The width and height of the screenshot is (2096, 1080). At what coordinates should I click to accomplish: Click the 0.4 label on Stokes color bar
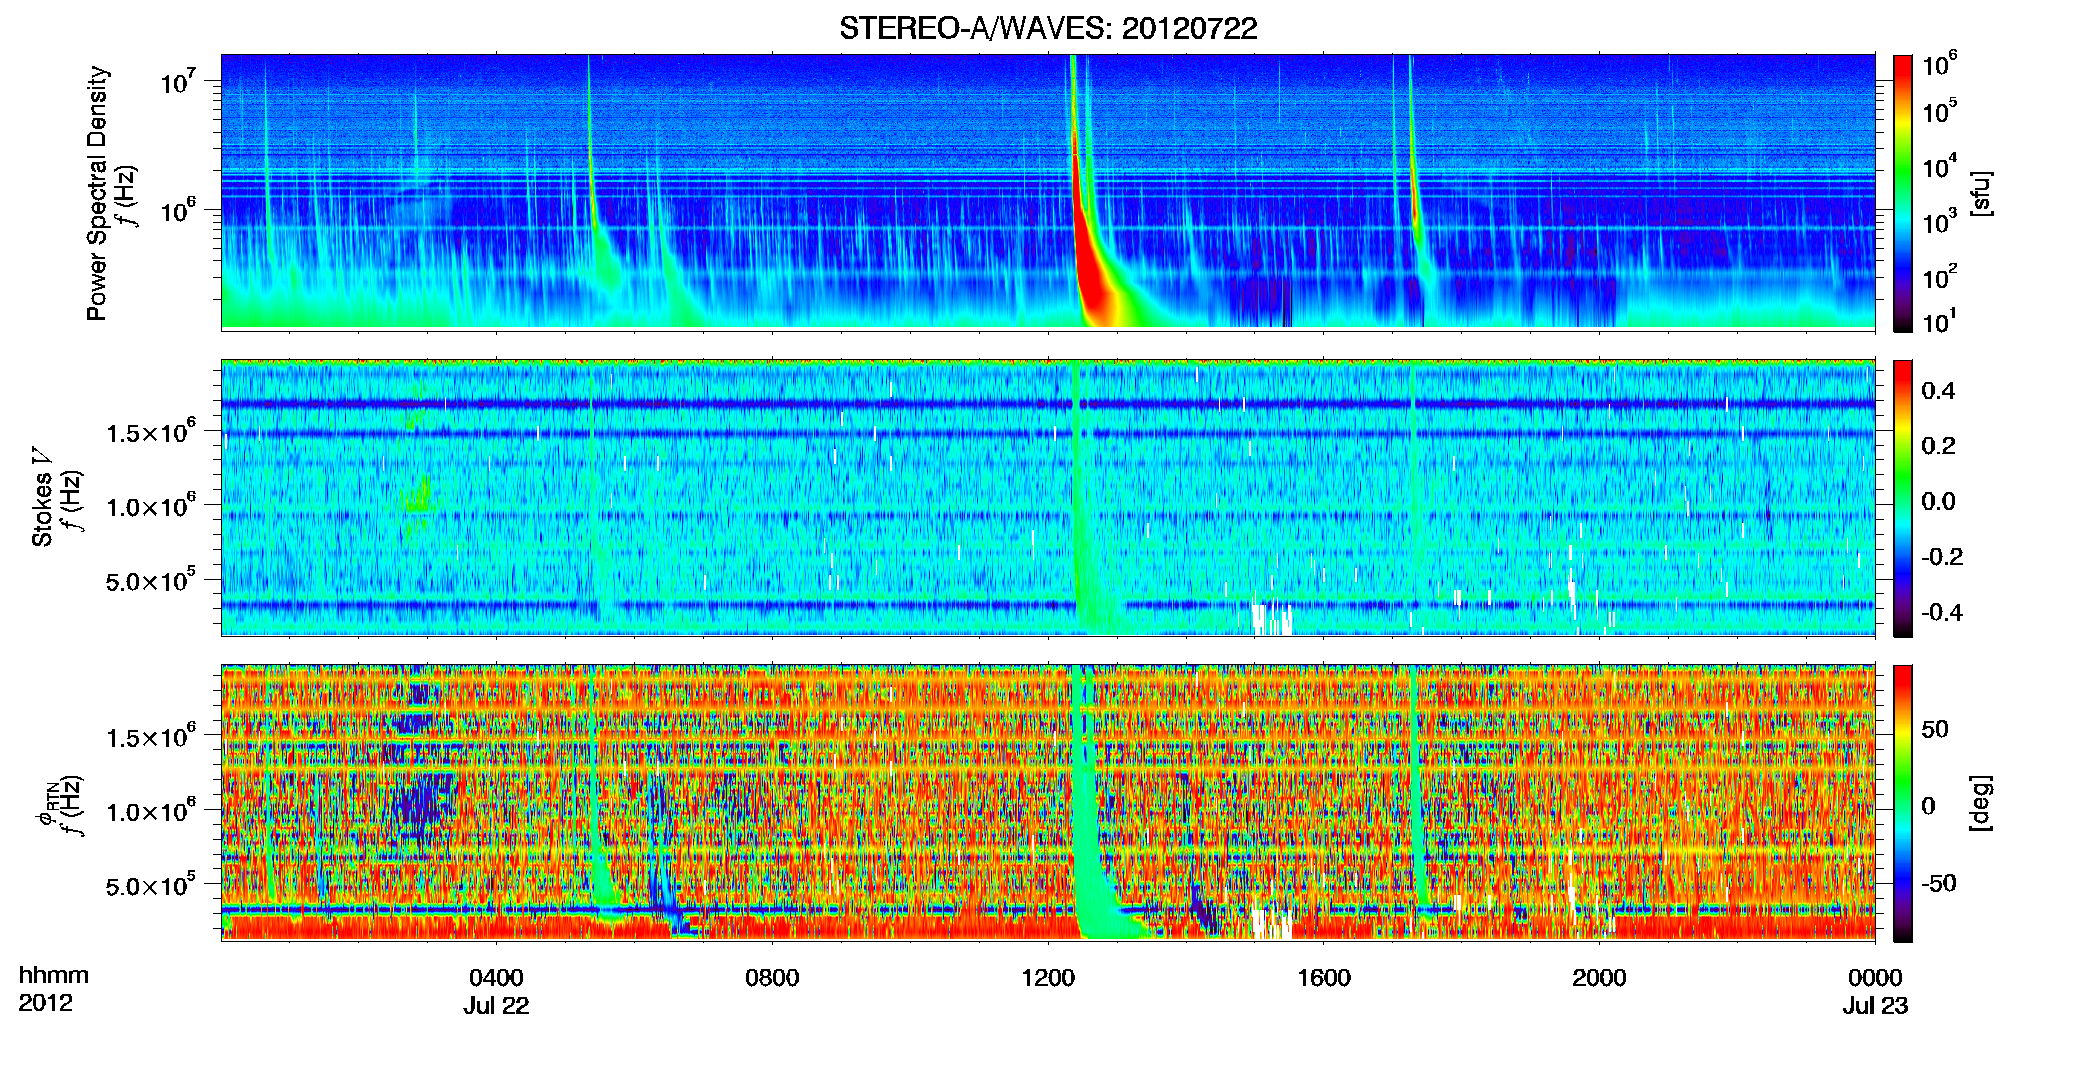point(1938,391)
